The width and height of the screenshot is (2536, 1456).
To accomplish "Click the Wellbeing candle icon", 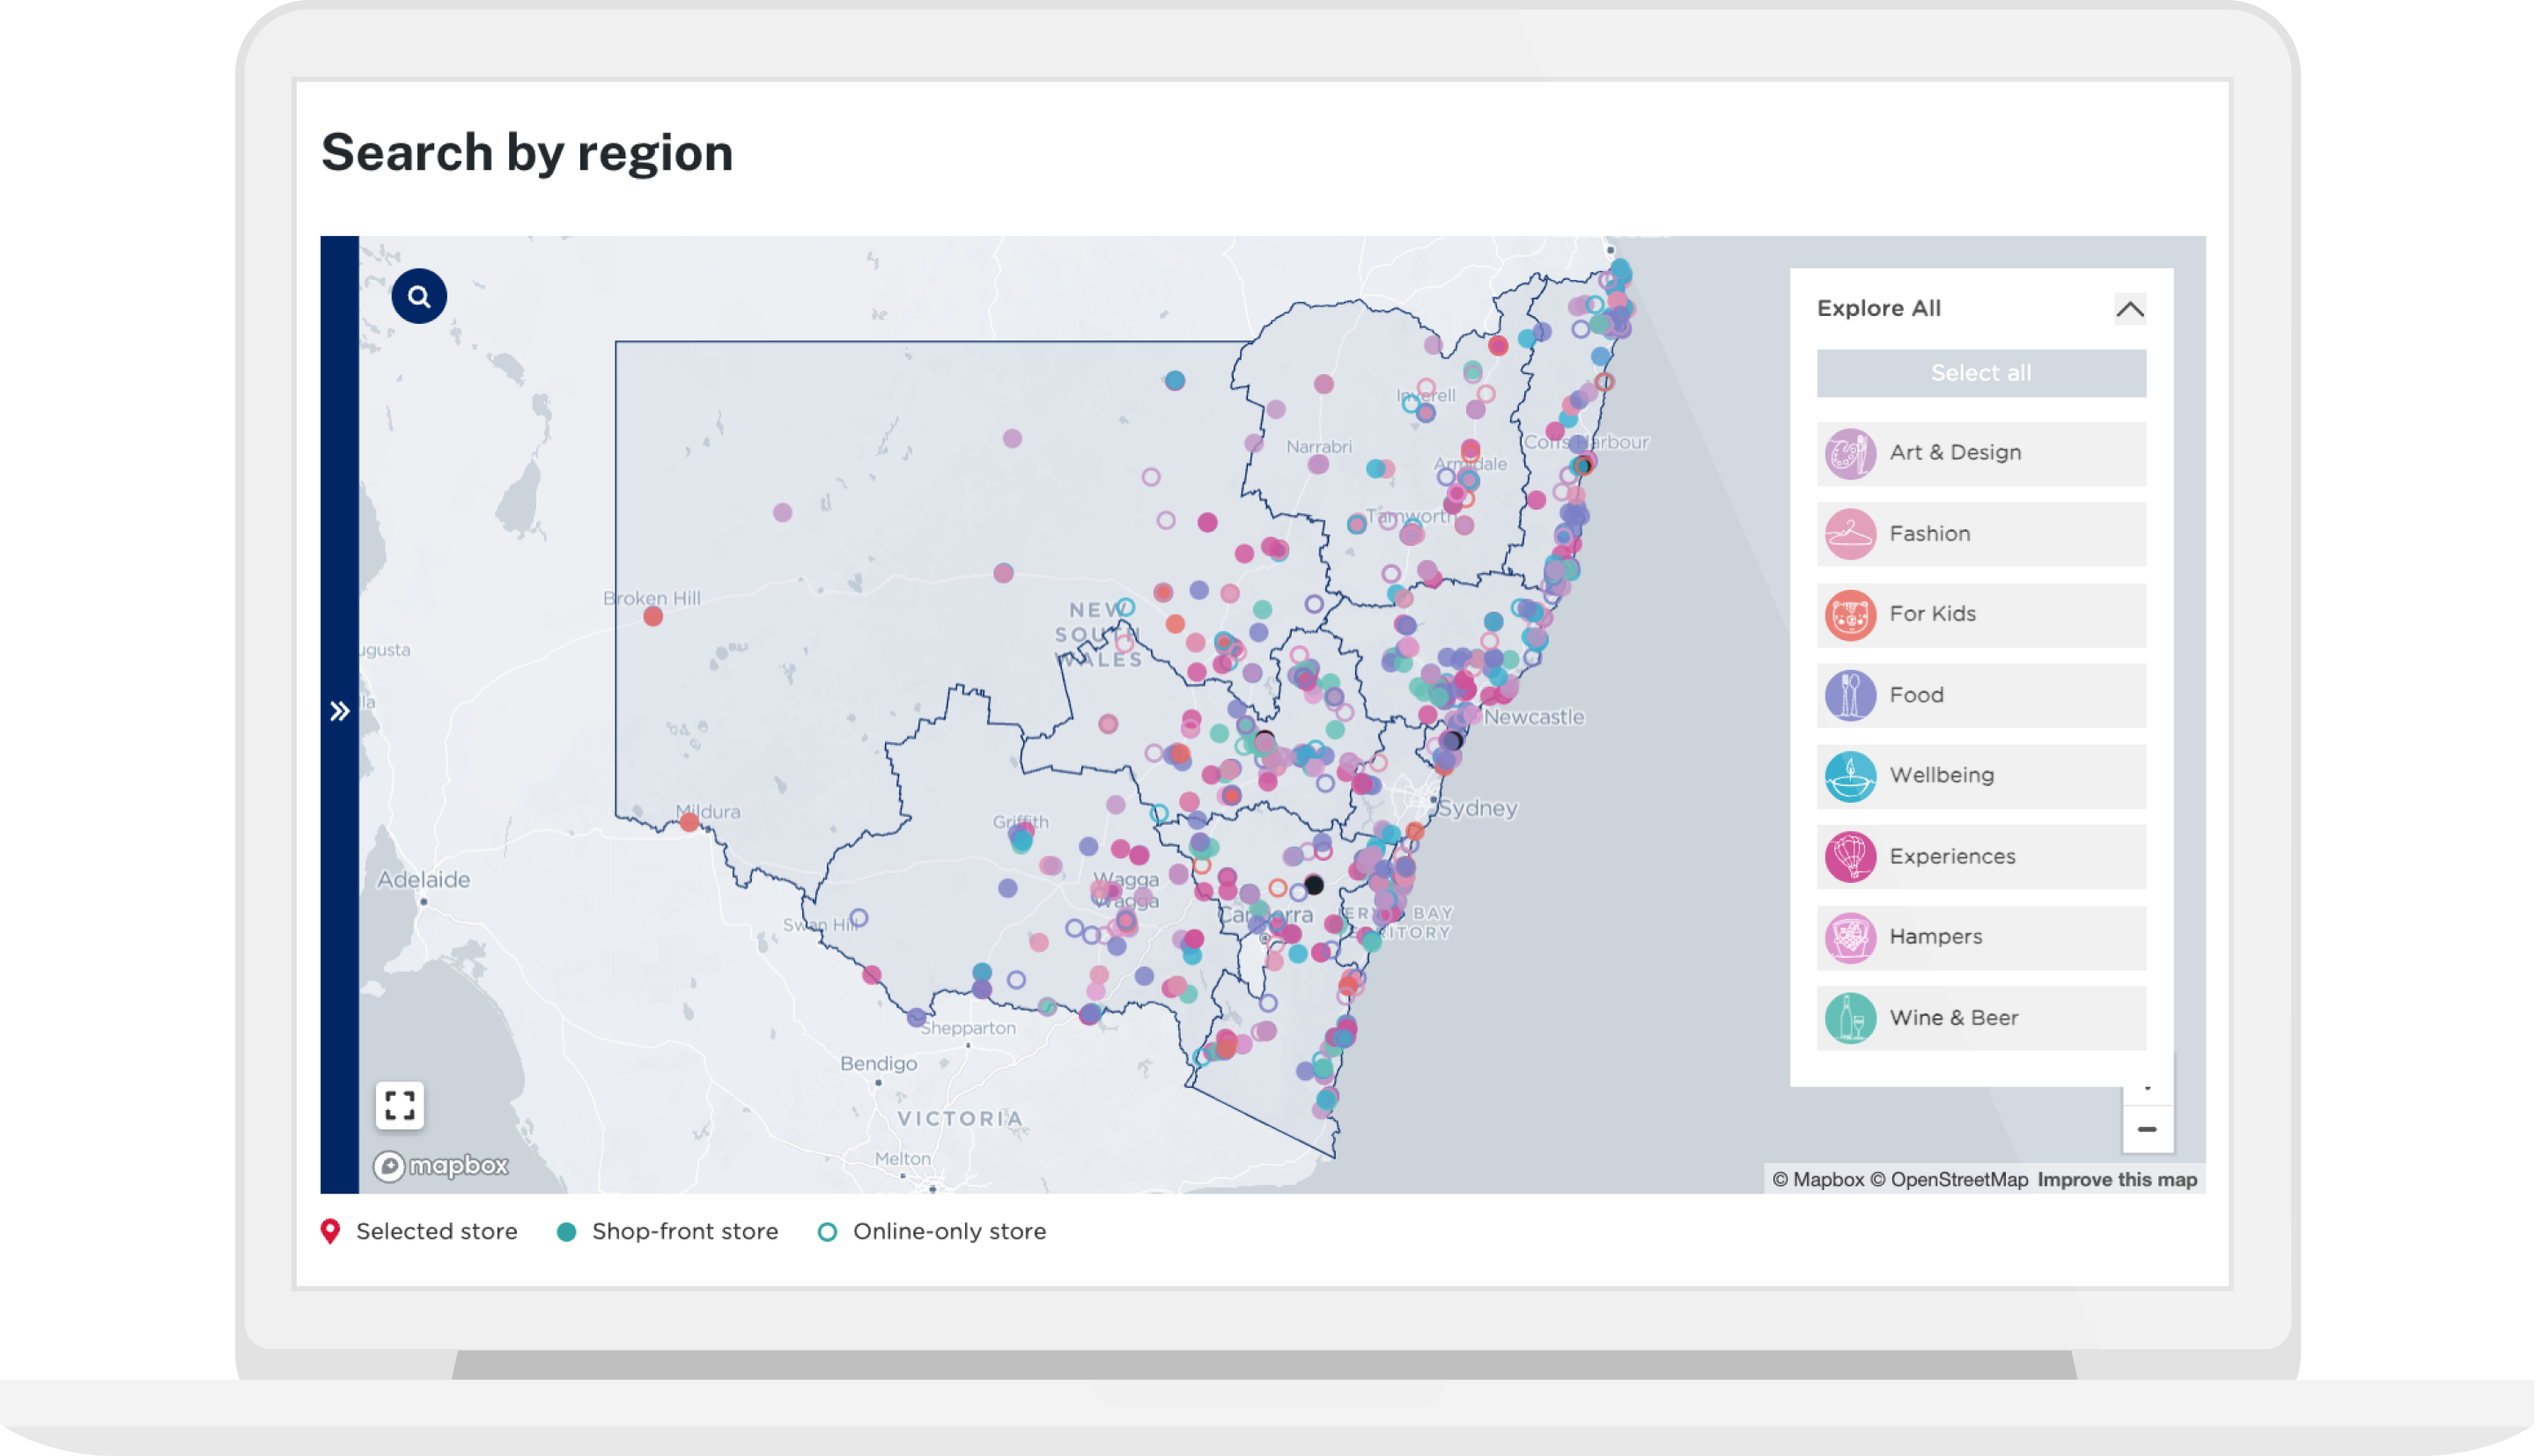I will [1850, 776].
